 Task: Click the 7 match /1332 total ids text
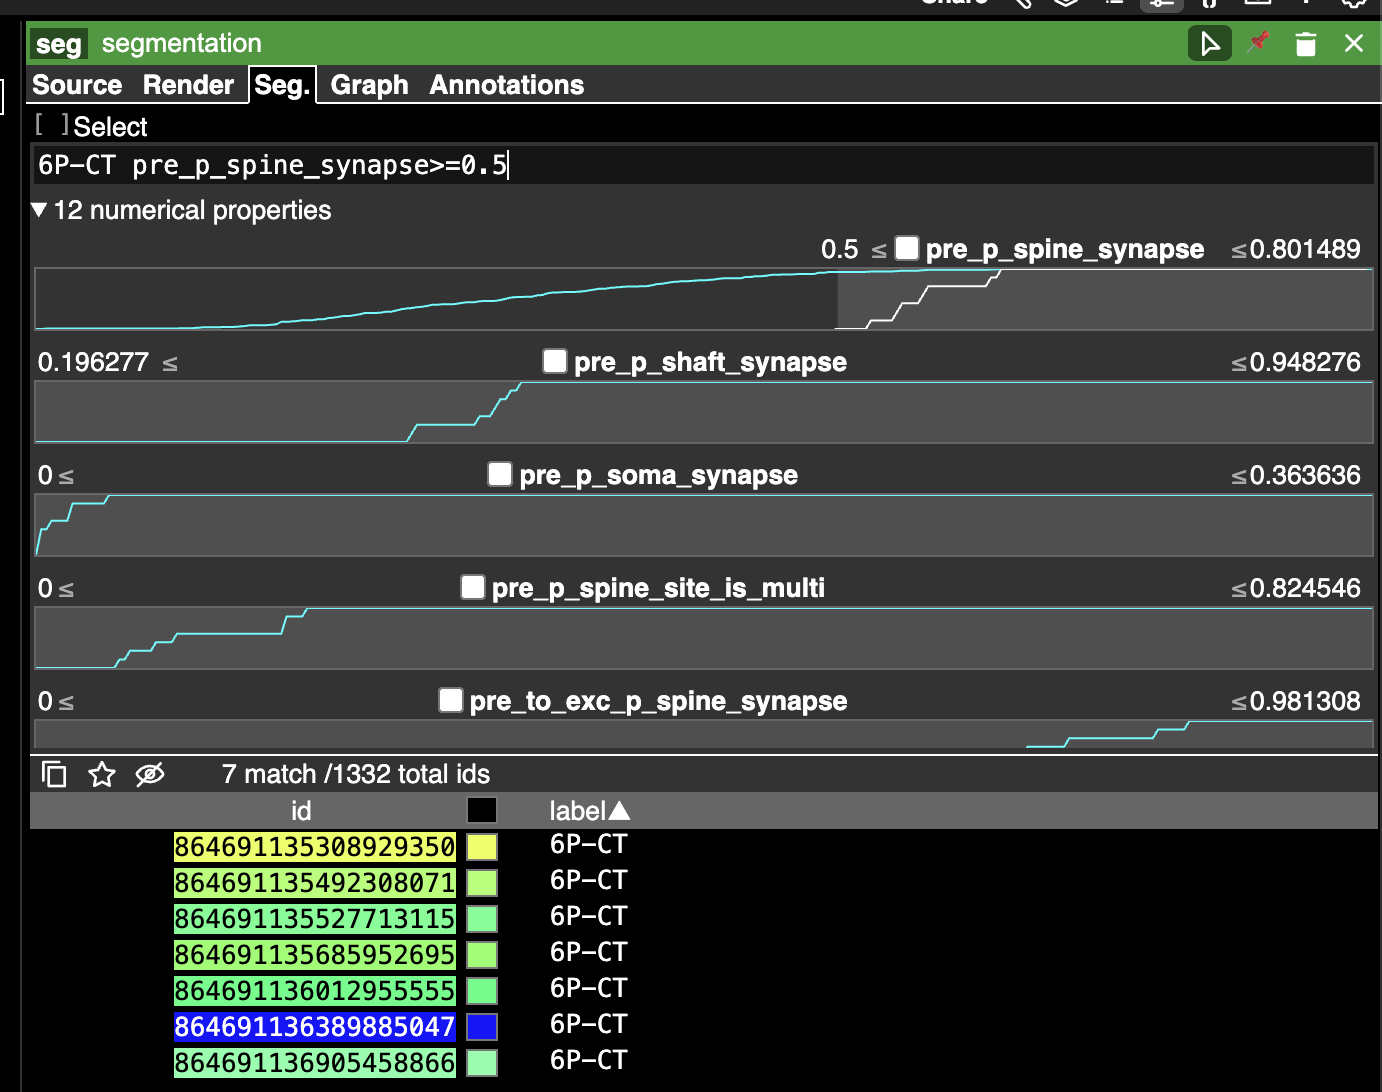(356, 774)
